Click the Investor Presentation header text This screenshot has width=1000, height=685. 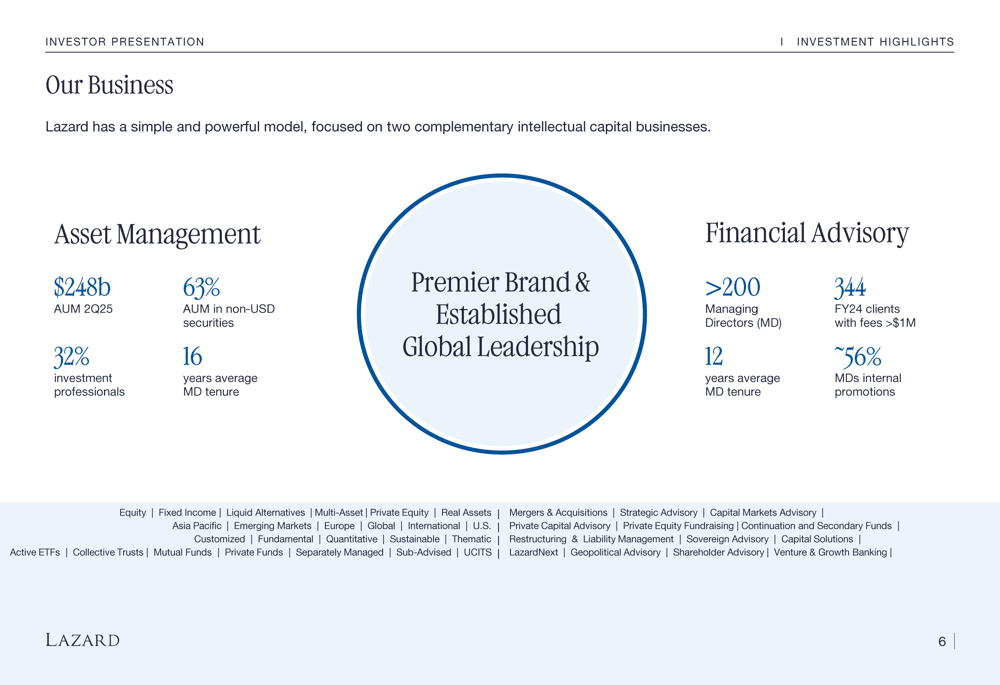tap(125, 42)
